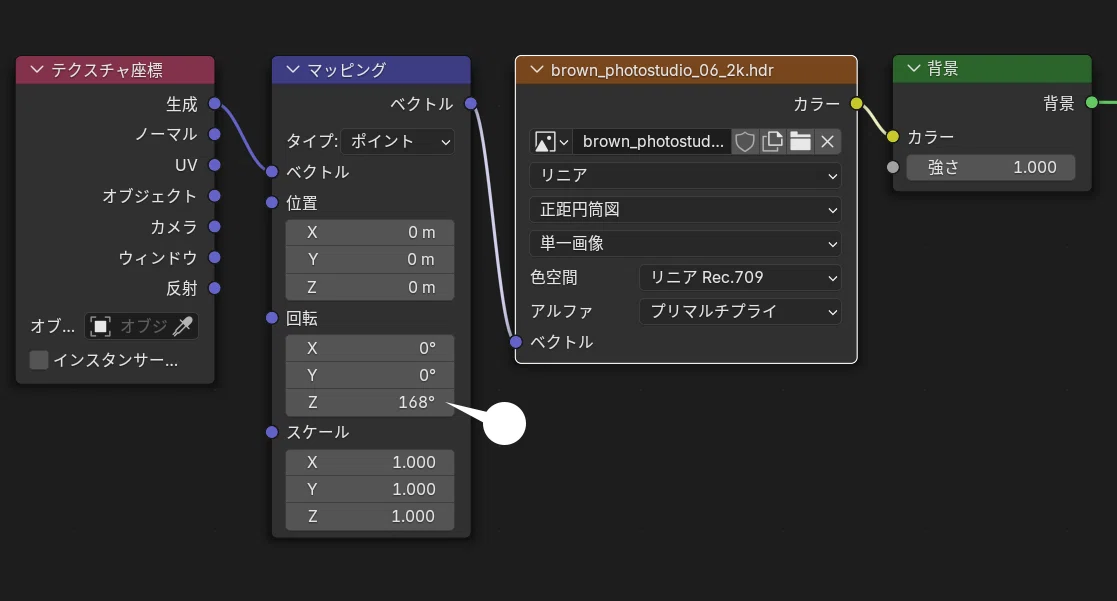1117x601 pixels.
Task: Open the リニア interpolation dropdown
Action: click(685, 175)
